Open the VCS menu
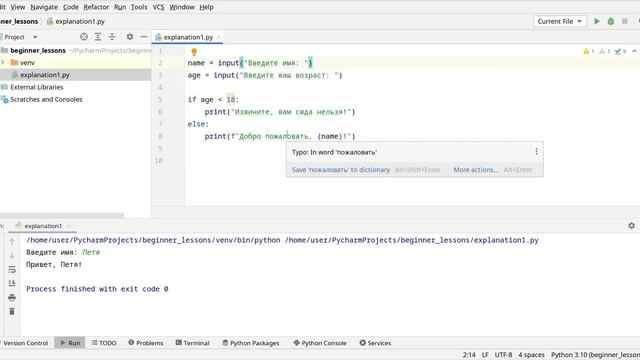640x360 pixels. click(x=158, y=7)
